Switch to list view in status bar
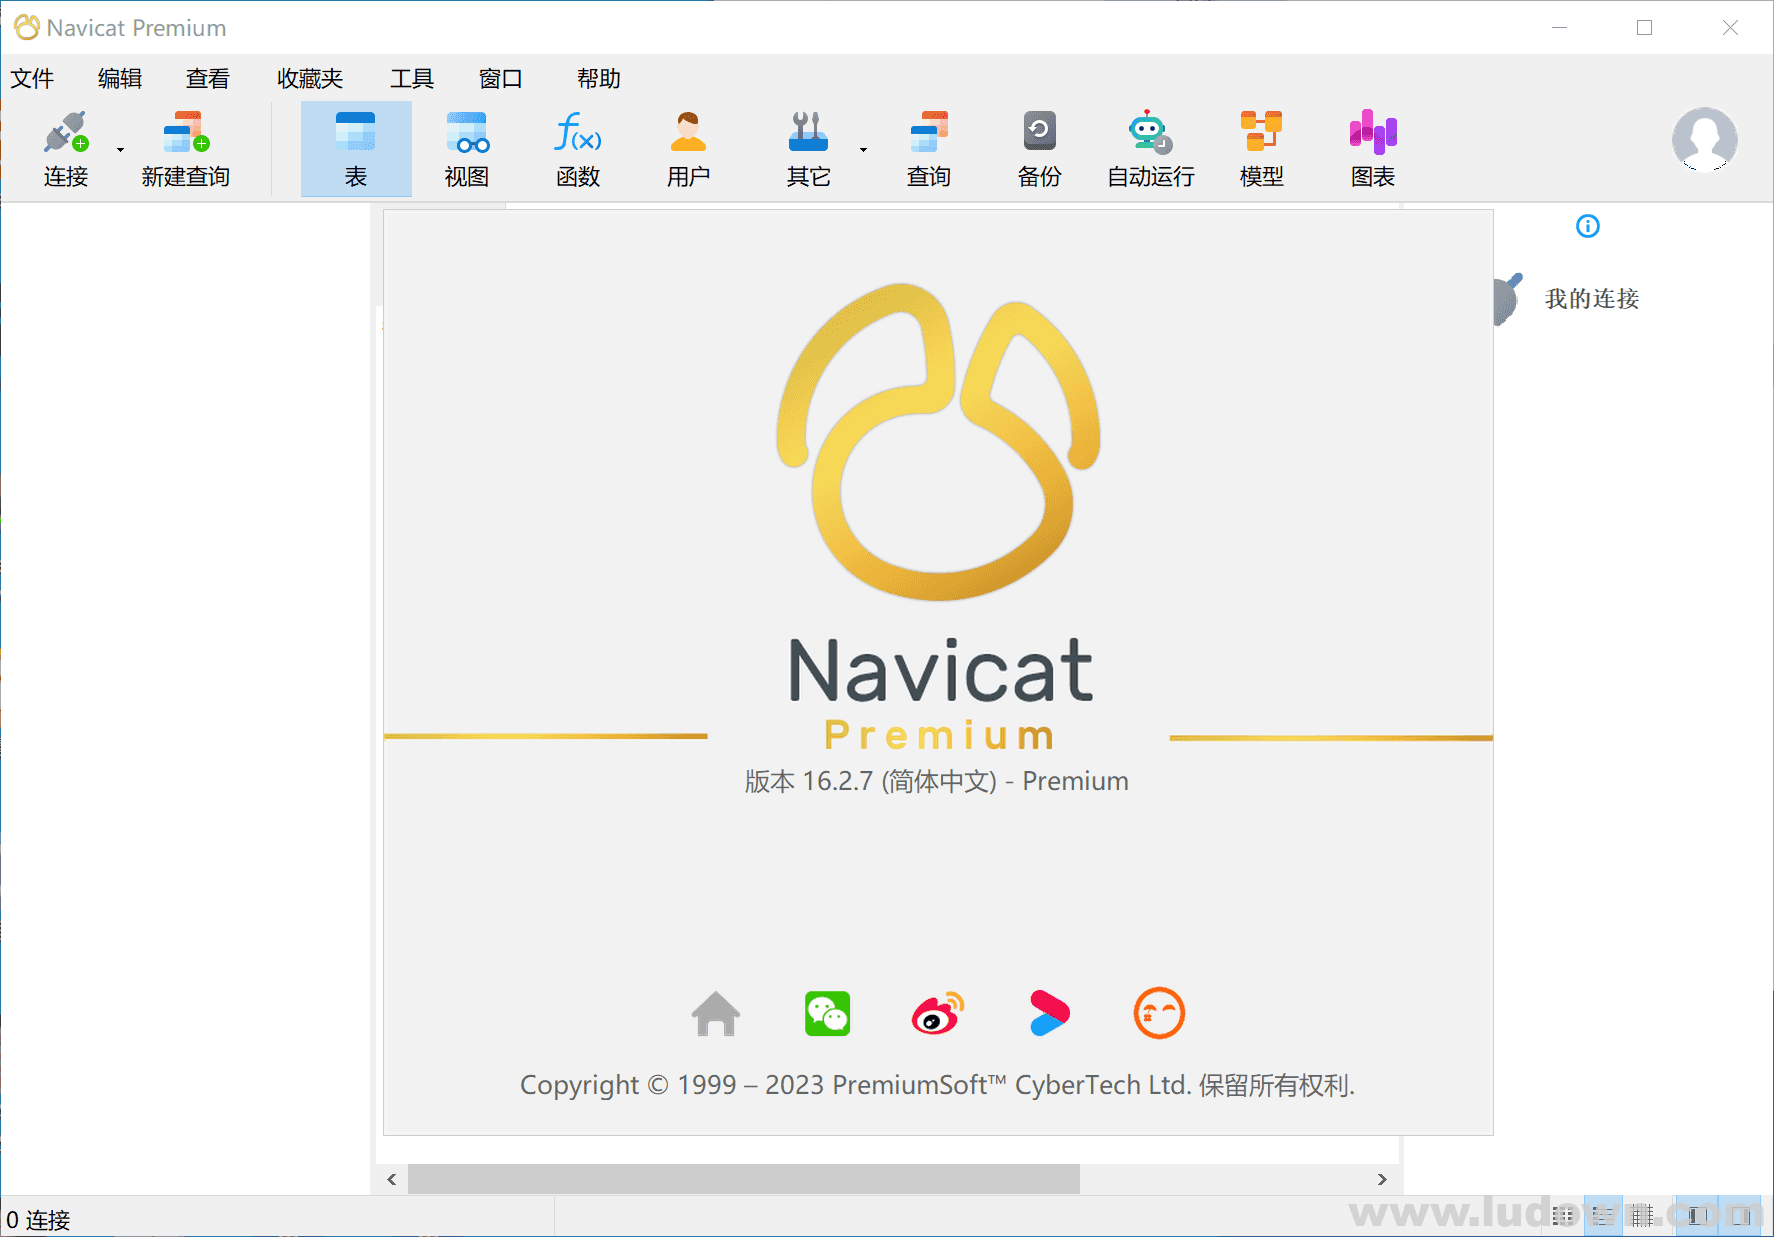The width and height of the screenshot is (1774, 1237). coord(1603,1216)
